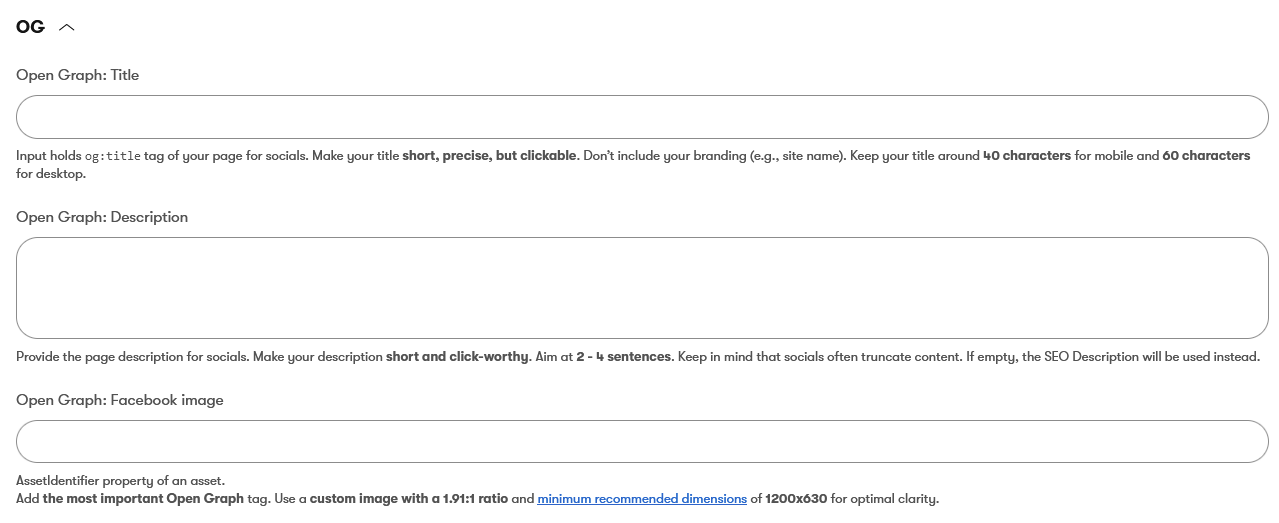Click the "Open Graph: Title" label
Screen dimensions: 1279x523
[x=77, y=75]
